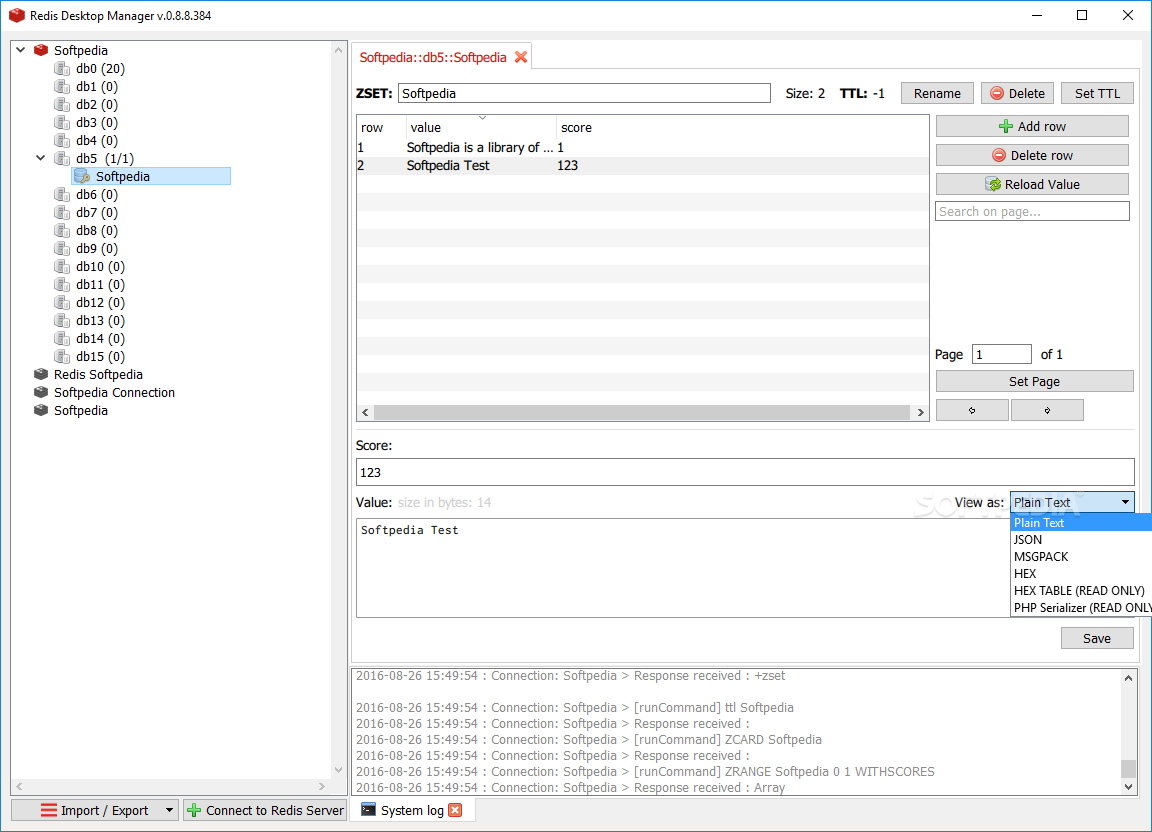The image size is (1152, 832).
Task: Switch to Softpedia::db5::Softpedia tab
Action: click(433, 57)
